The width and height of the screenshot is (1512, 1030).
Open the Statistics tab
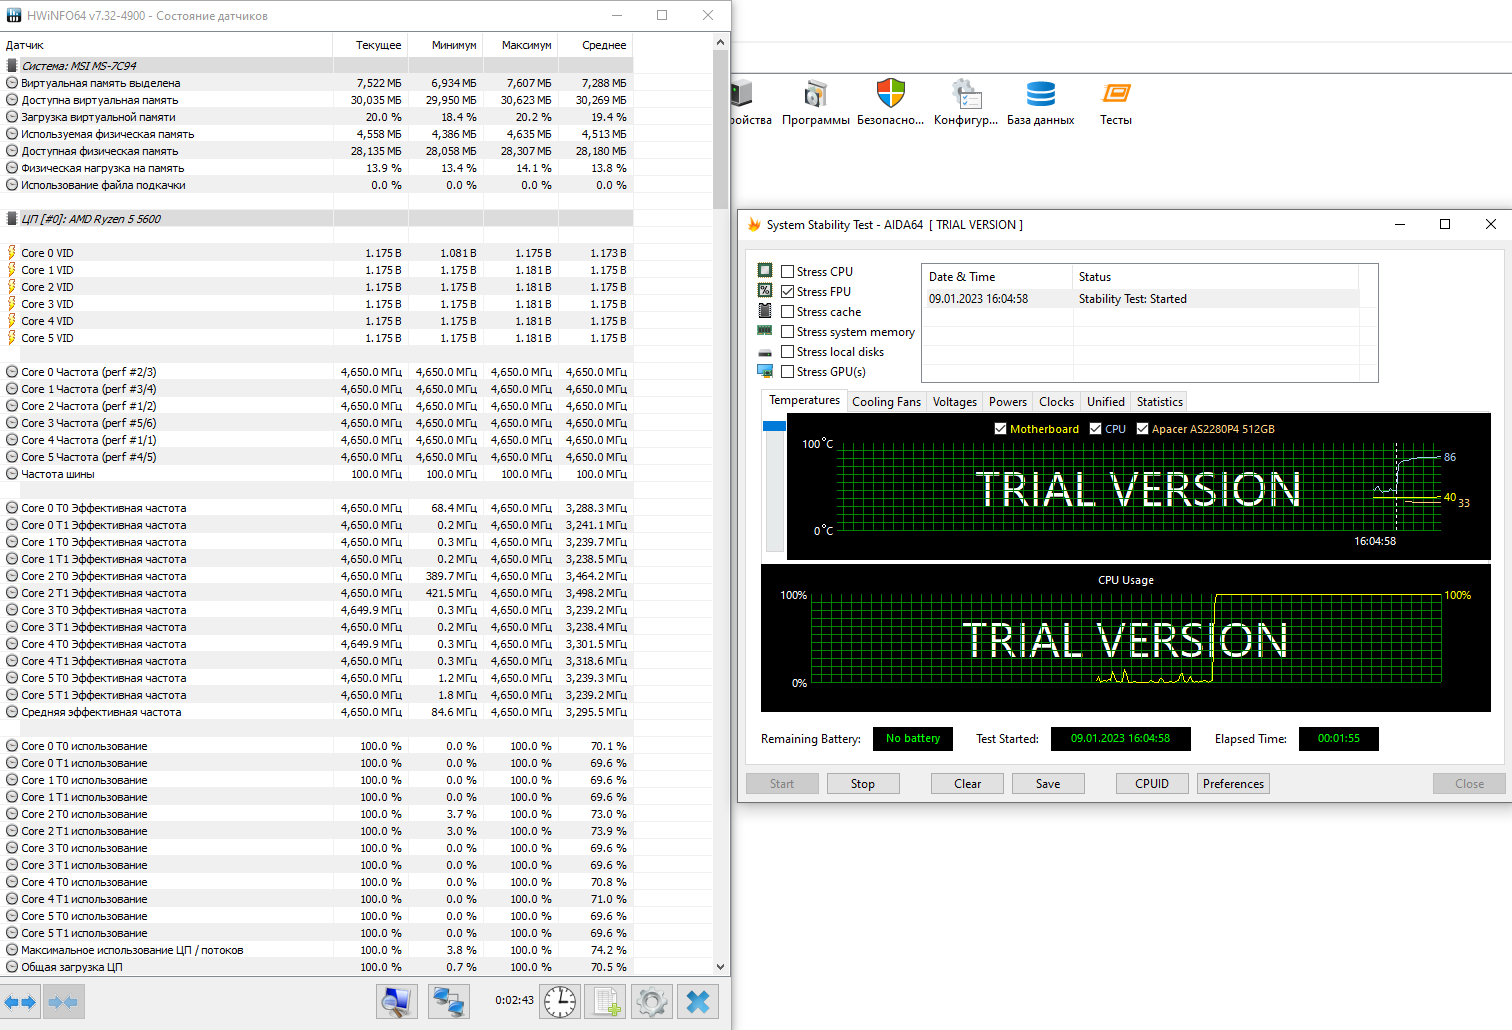click(x=1159, y=402)
